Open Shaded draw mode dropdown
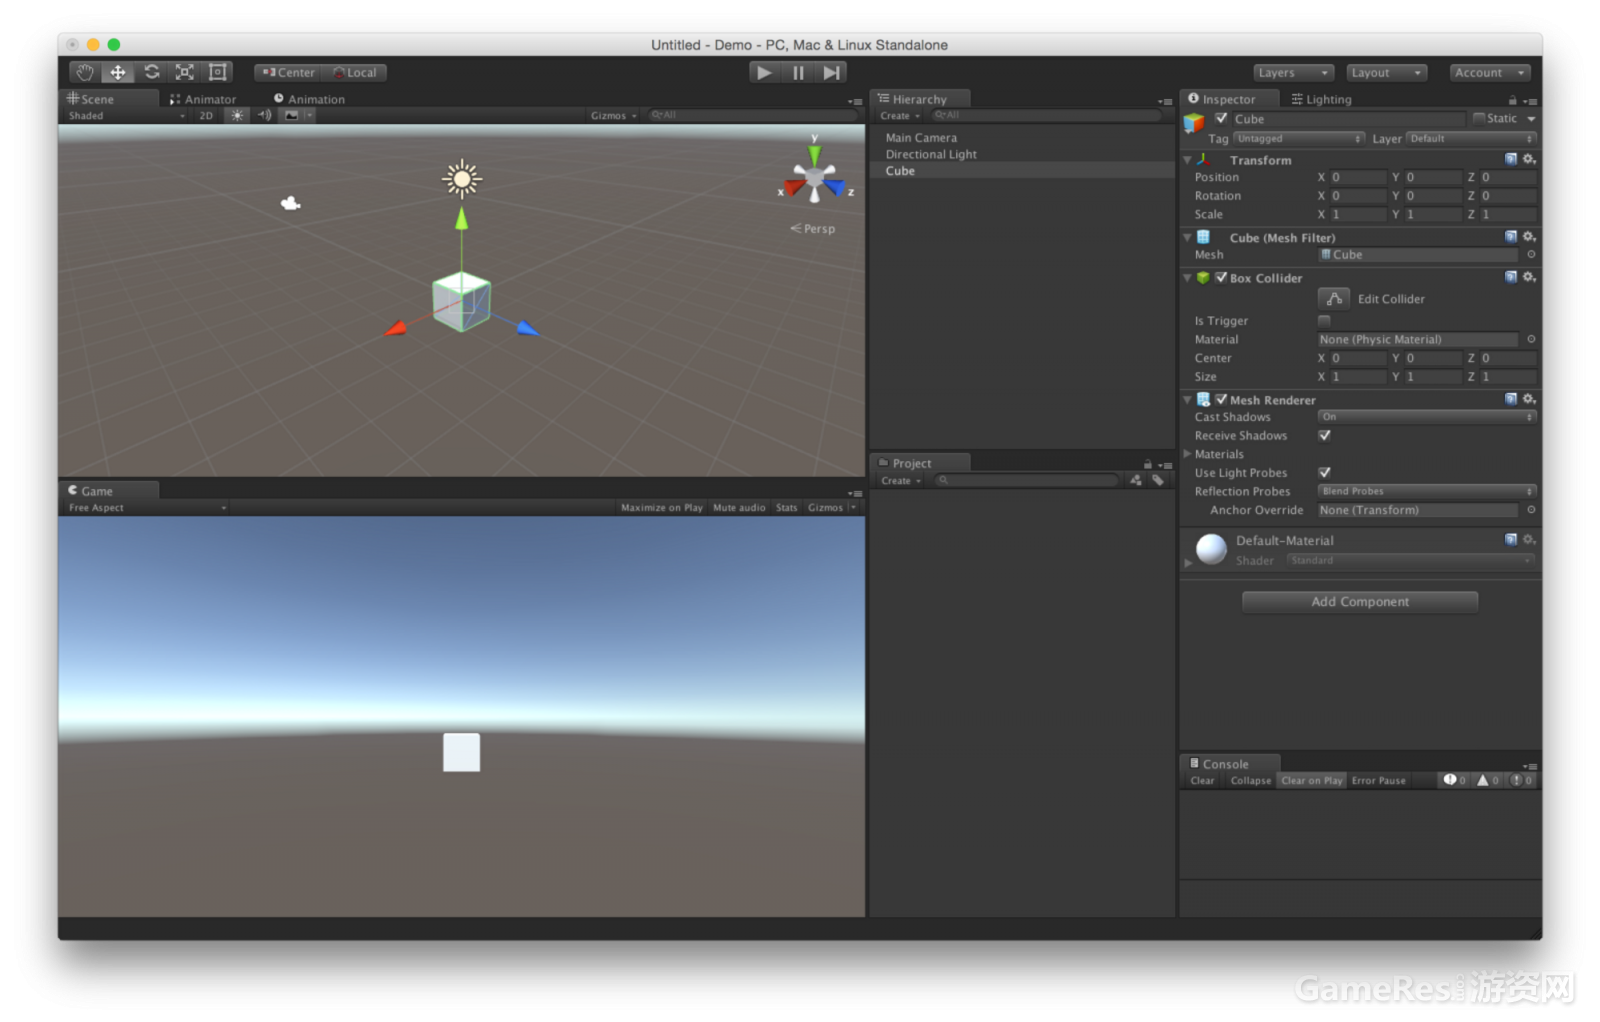1600x1022 pixels. point(127,115)
